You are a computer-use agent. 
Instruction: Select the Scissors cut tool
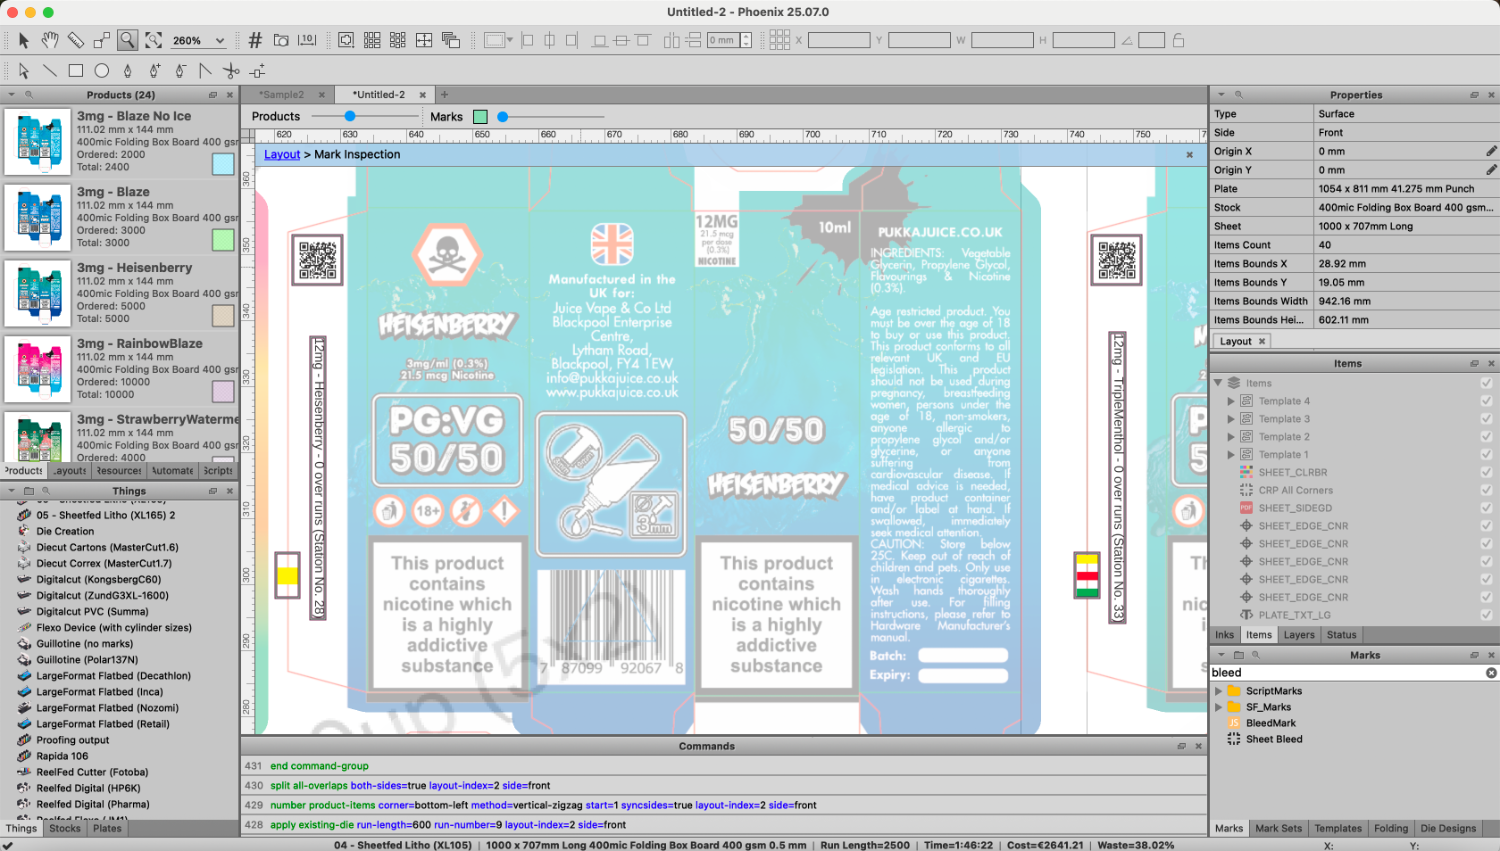pyautogui.click(x=231, y=71)
